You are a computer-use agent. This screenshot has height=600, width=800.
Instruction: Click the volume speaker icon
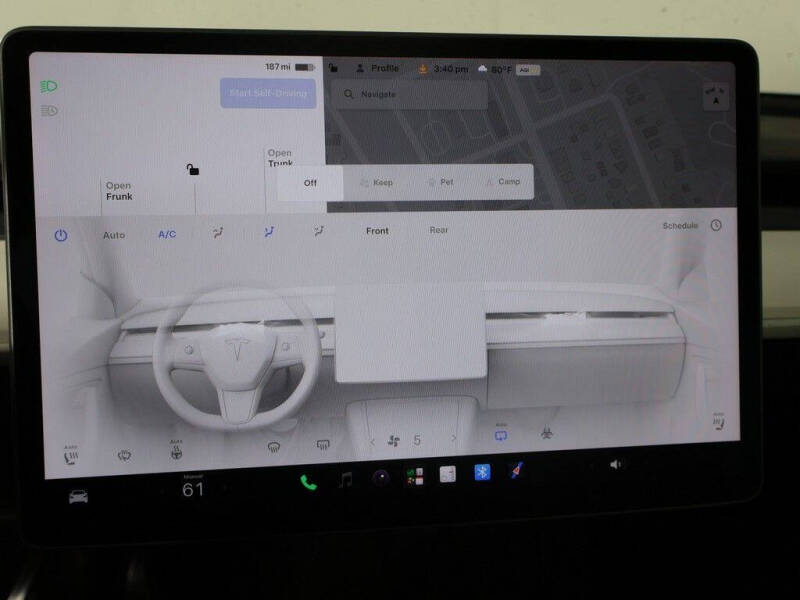pos(615,464)
